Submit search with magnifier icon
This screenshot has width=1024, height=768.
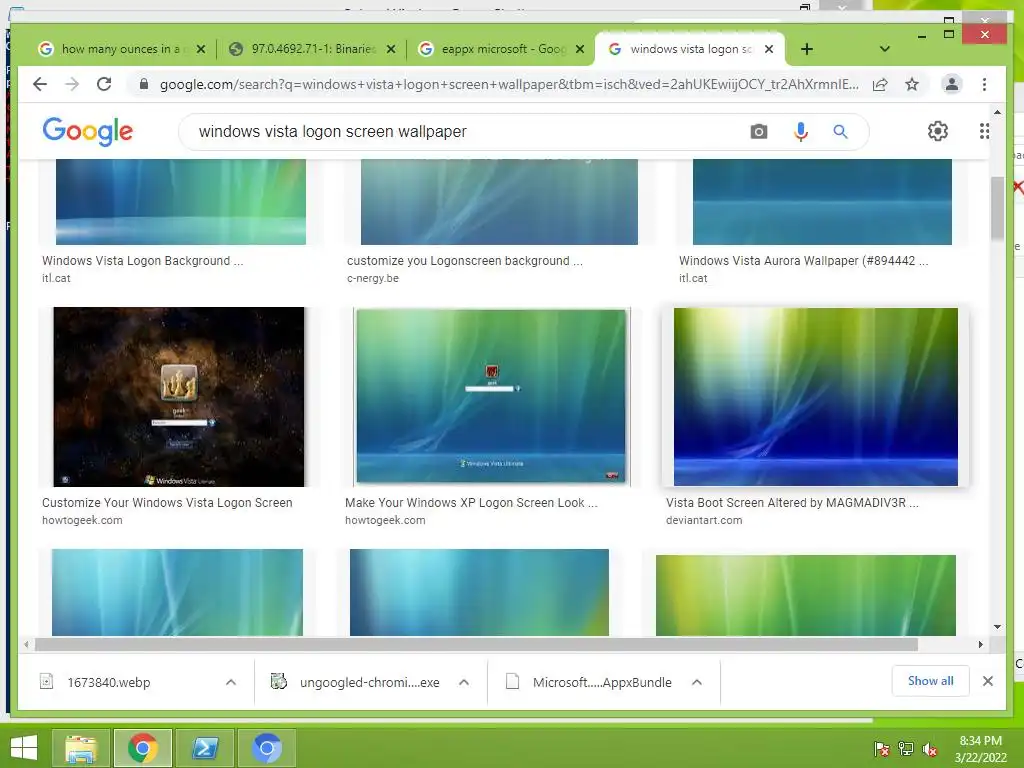coord(840,132)
